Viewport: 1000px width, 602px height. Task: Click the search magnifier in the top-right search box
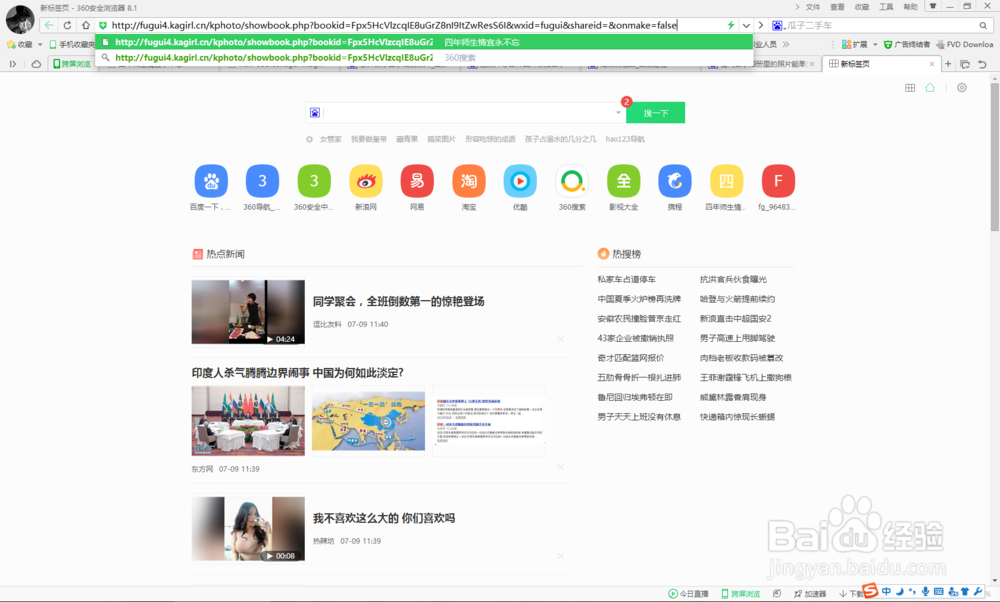tap(983, 26)
